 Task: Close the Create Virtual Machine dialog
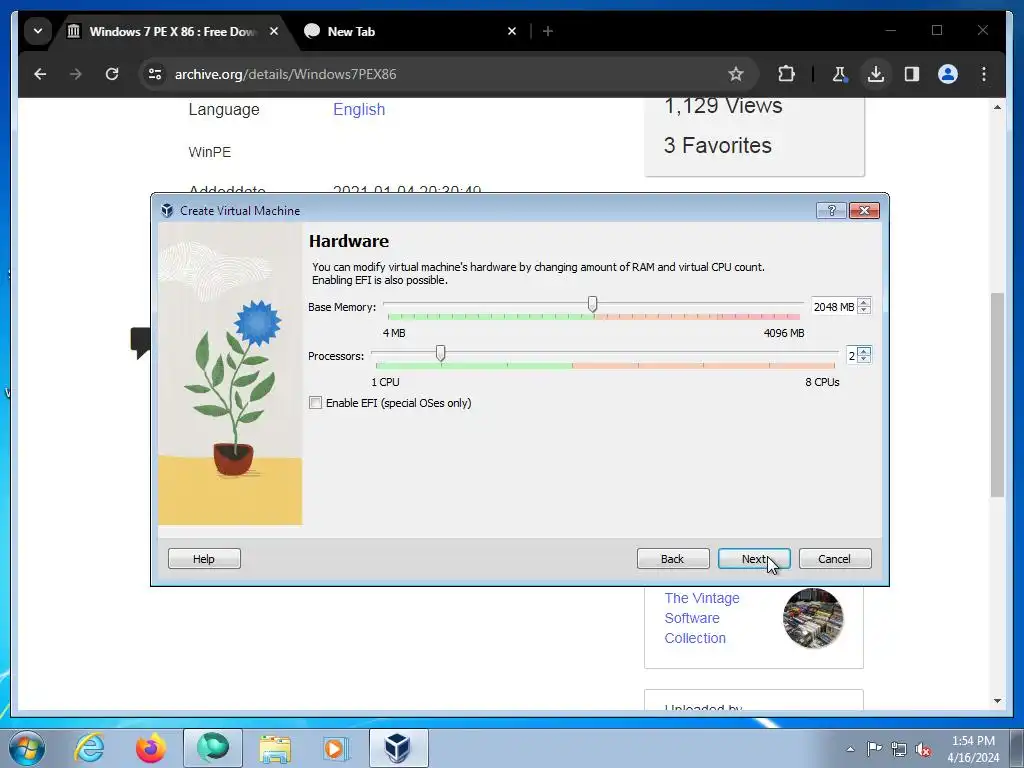(x=864, y=210)
